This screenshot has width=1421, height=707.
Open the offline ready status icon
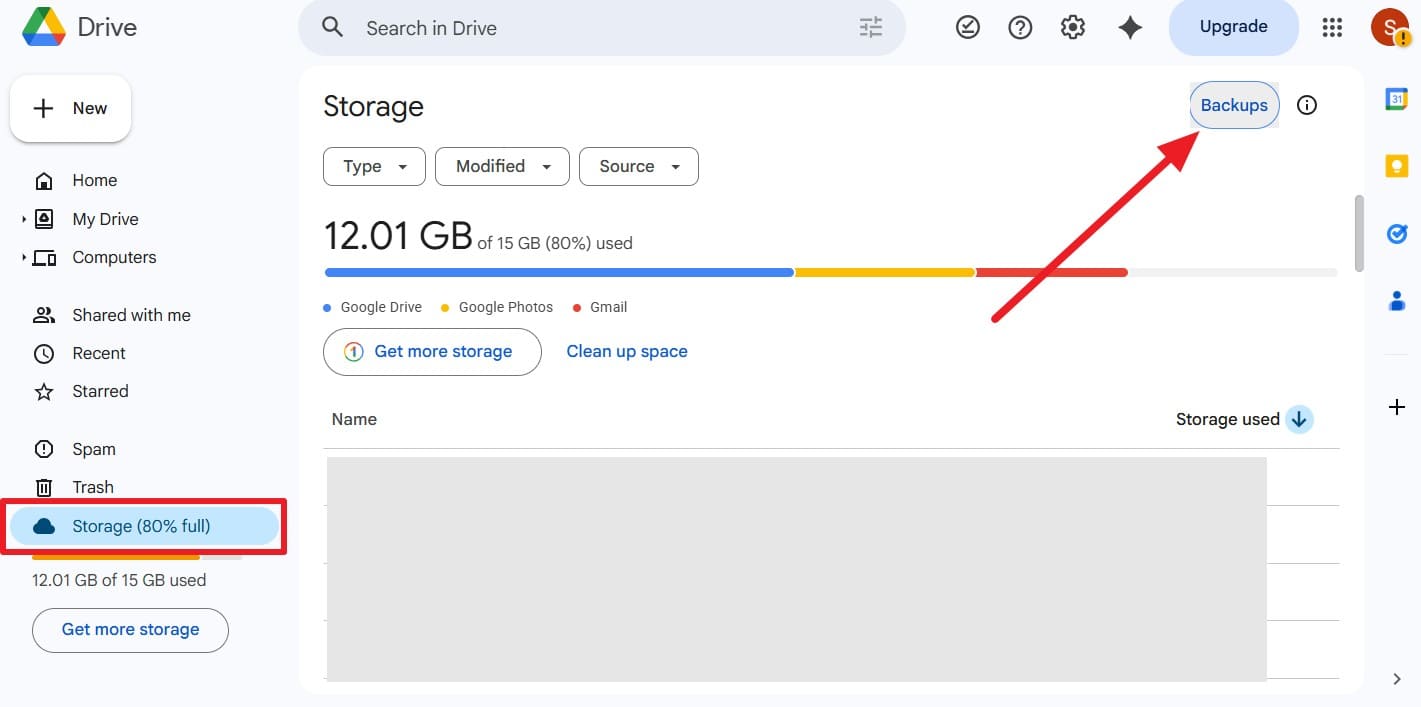[x=967, y=28]
